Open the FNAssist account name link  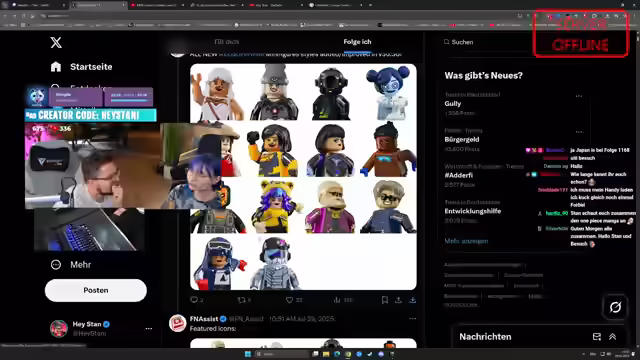(x=204, y=319)
